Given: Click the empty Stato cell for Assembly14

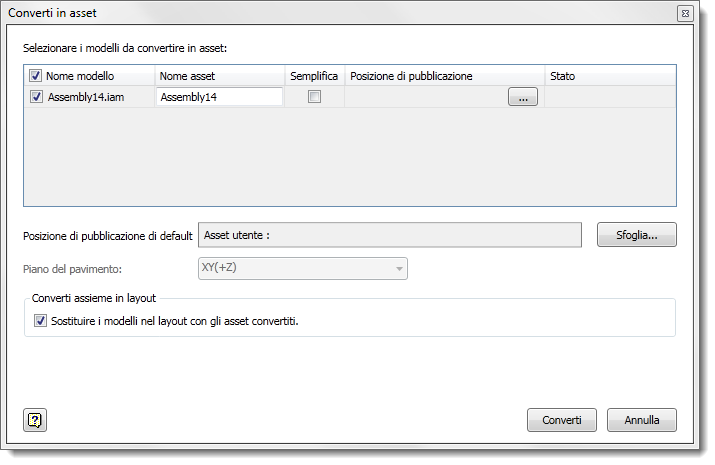Looking at the screenshot, I should (610, 97).
